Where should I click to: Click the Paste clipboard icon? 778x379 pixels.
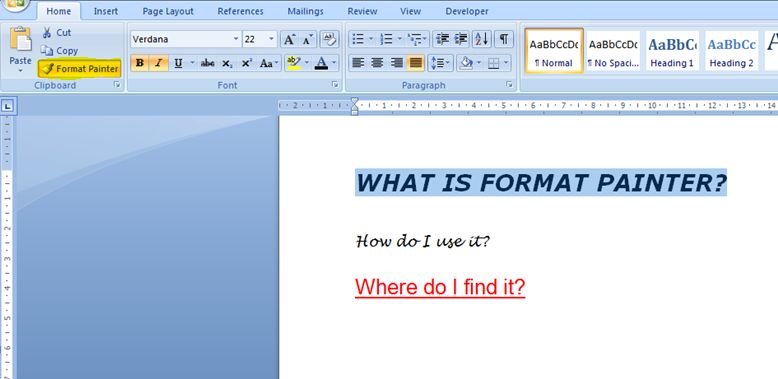point(20,39)
